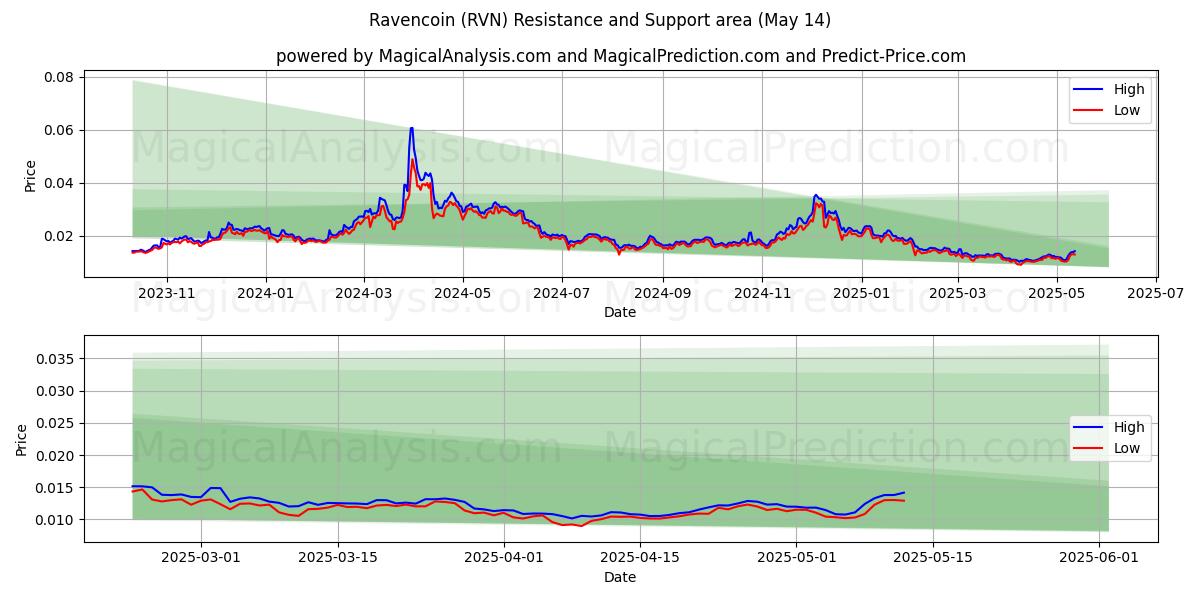This screenshot has width=1200, height=600.
Task: Click the top chart x-axis label '2025-05'
Action: click(x=1056, y=293)
